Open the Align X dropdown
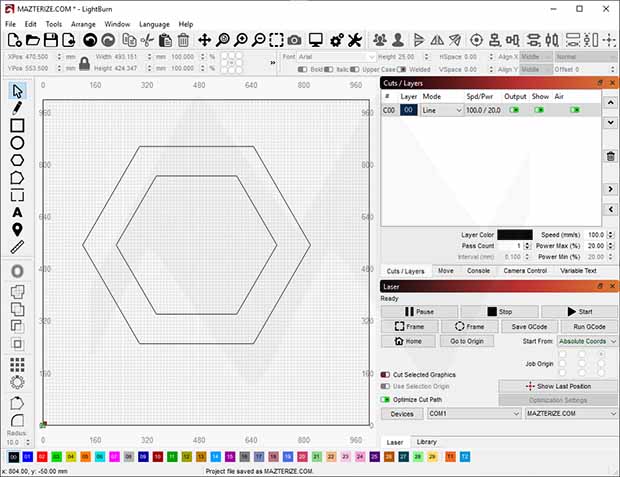 [x=536, y=57]
